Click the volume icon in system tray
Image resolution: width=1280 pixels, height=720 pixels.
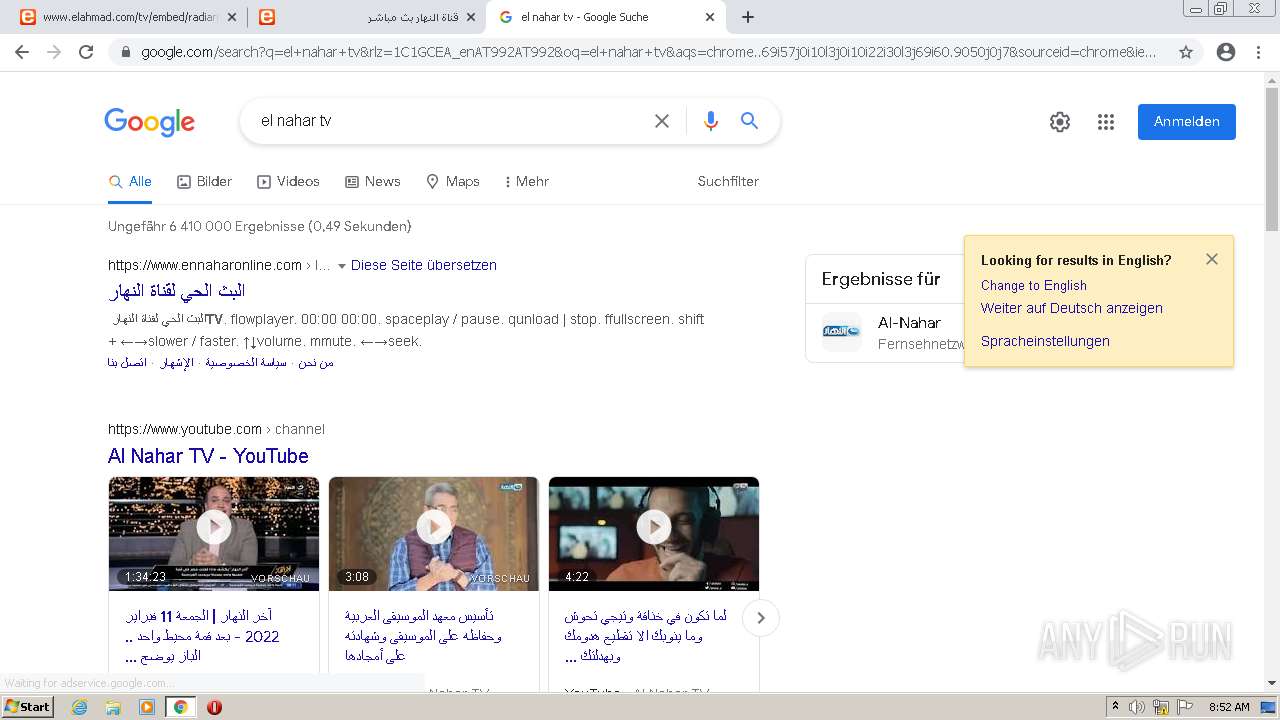coord(1137,707)
